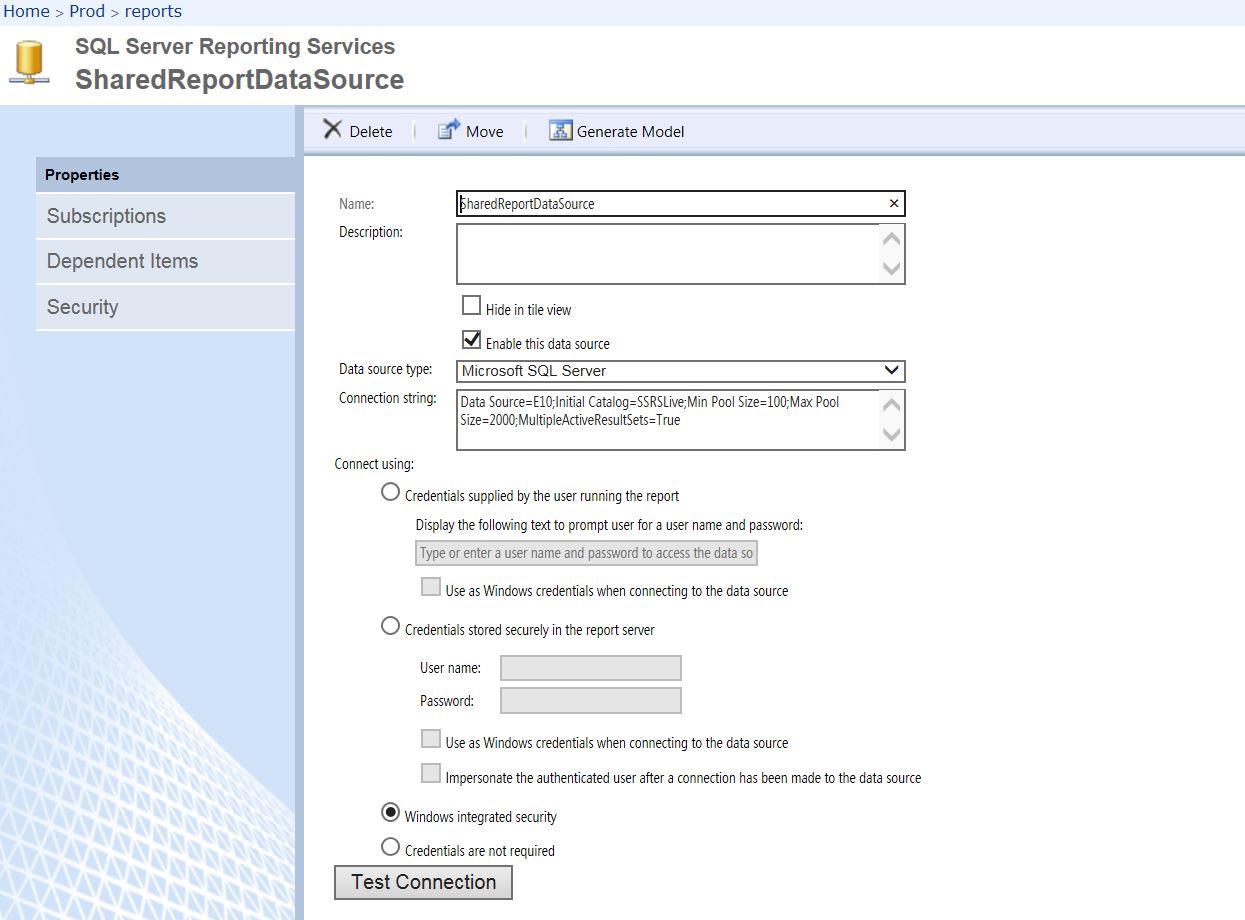Screen dimensions: 1245x920
Task: Check the Hide in tile view box
Action: click(472, 305)
